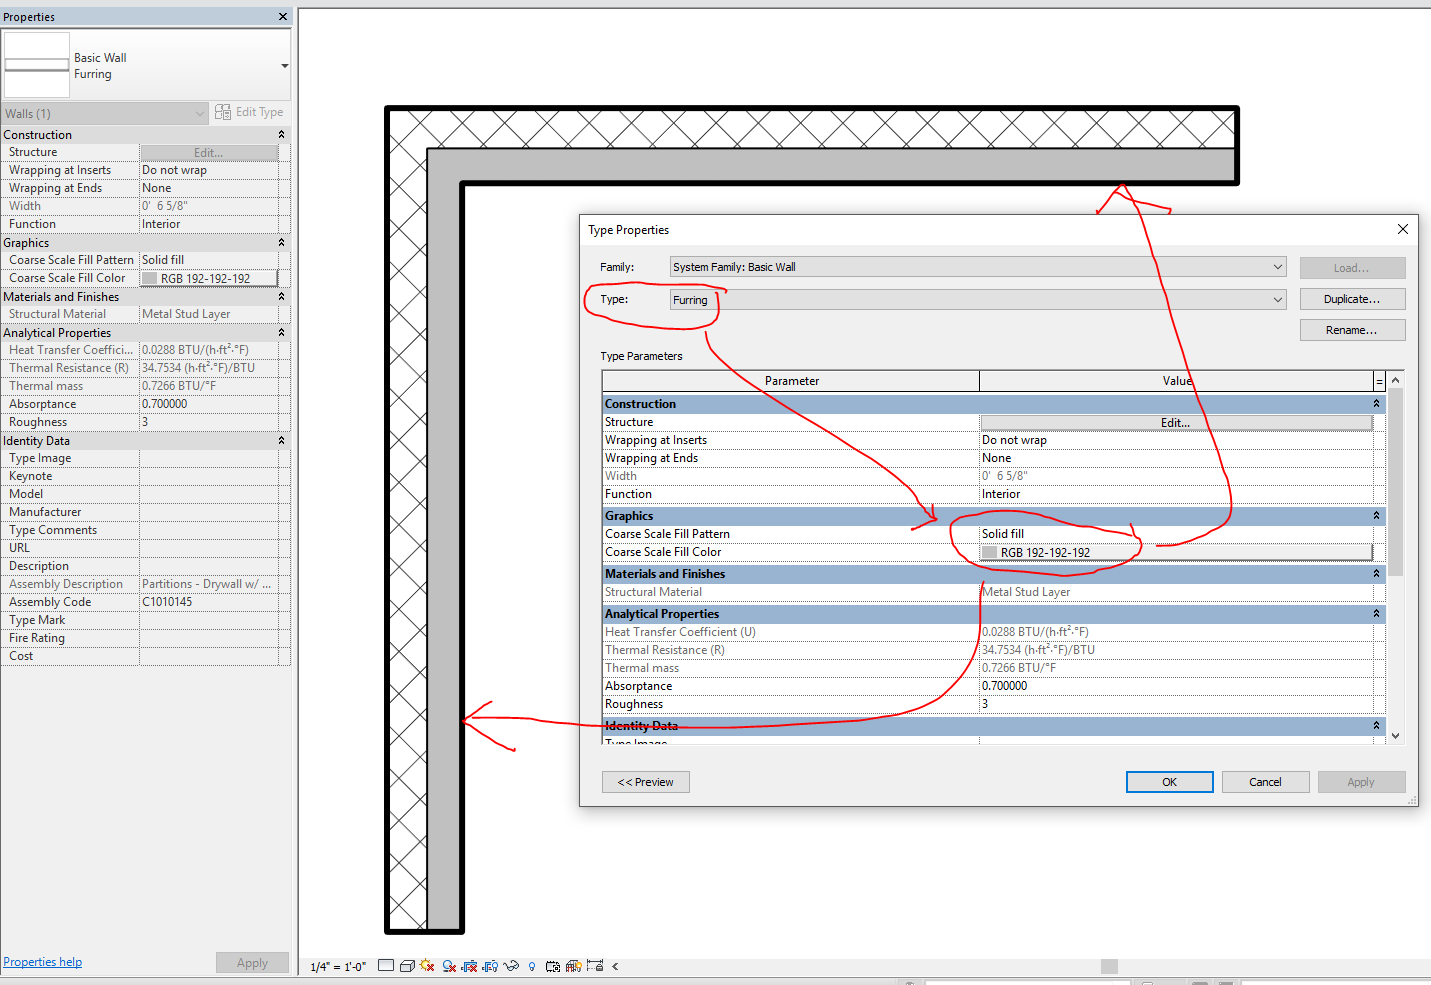The height and width of the screenshot is (985, 1431).
Task: Open the Type dropdown showing Furring
Action: pos(1276,299)
